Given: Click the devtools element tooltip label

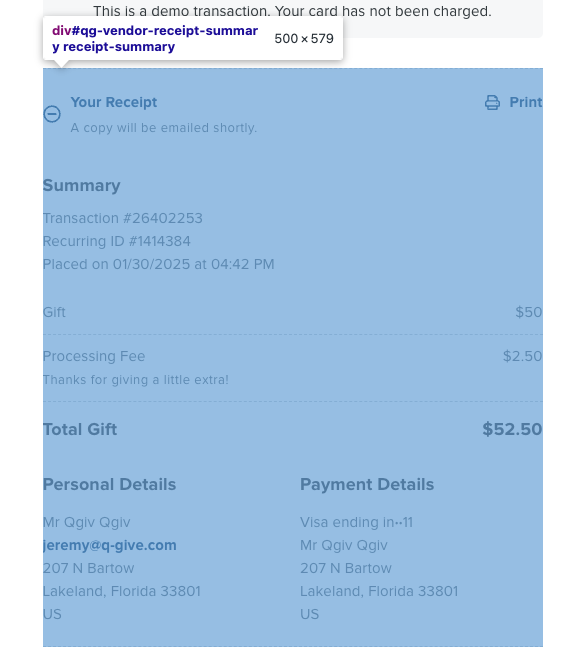Looking at the screenshot, I should point(155,38).
